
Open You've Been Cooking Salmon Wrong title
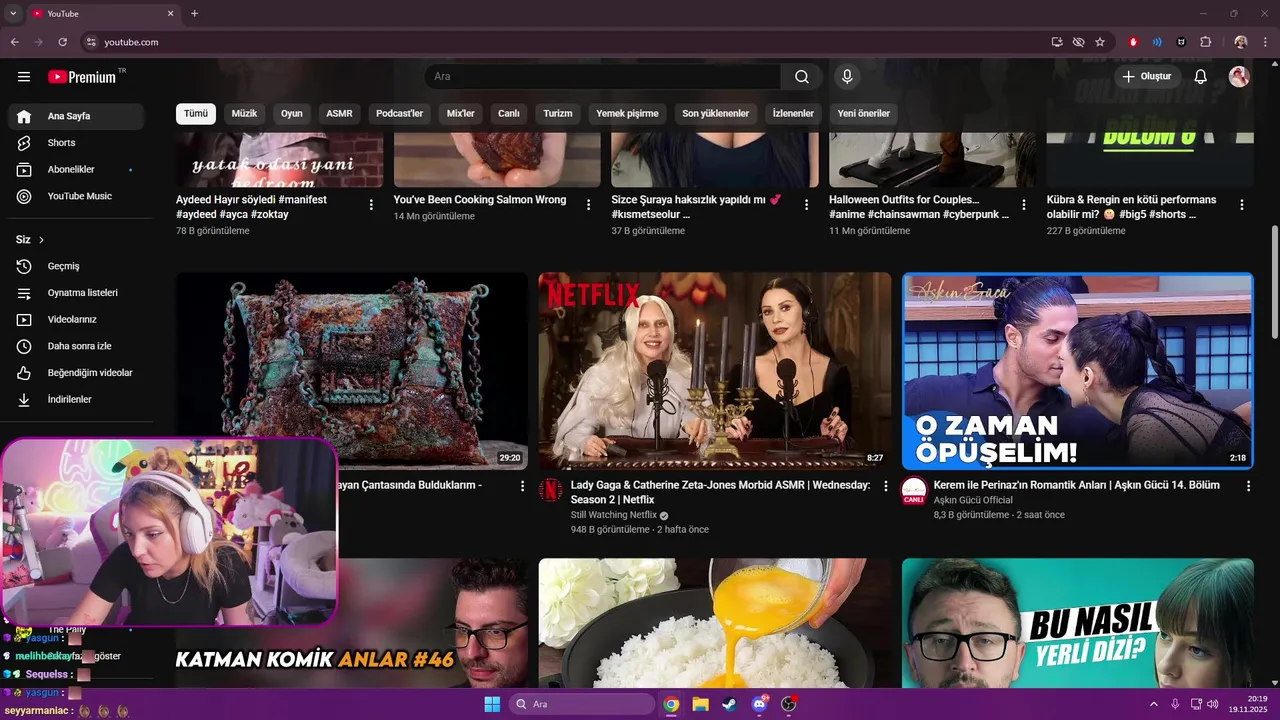click(480, 200)
